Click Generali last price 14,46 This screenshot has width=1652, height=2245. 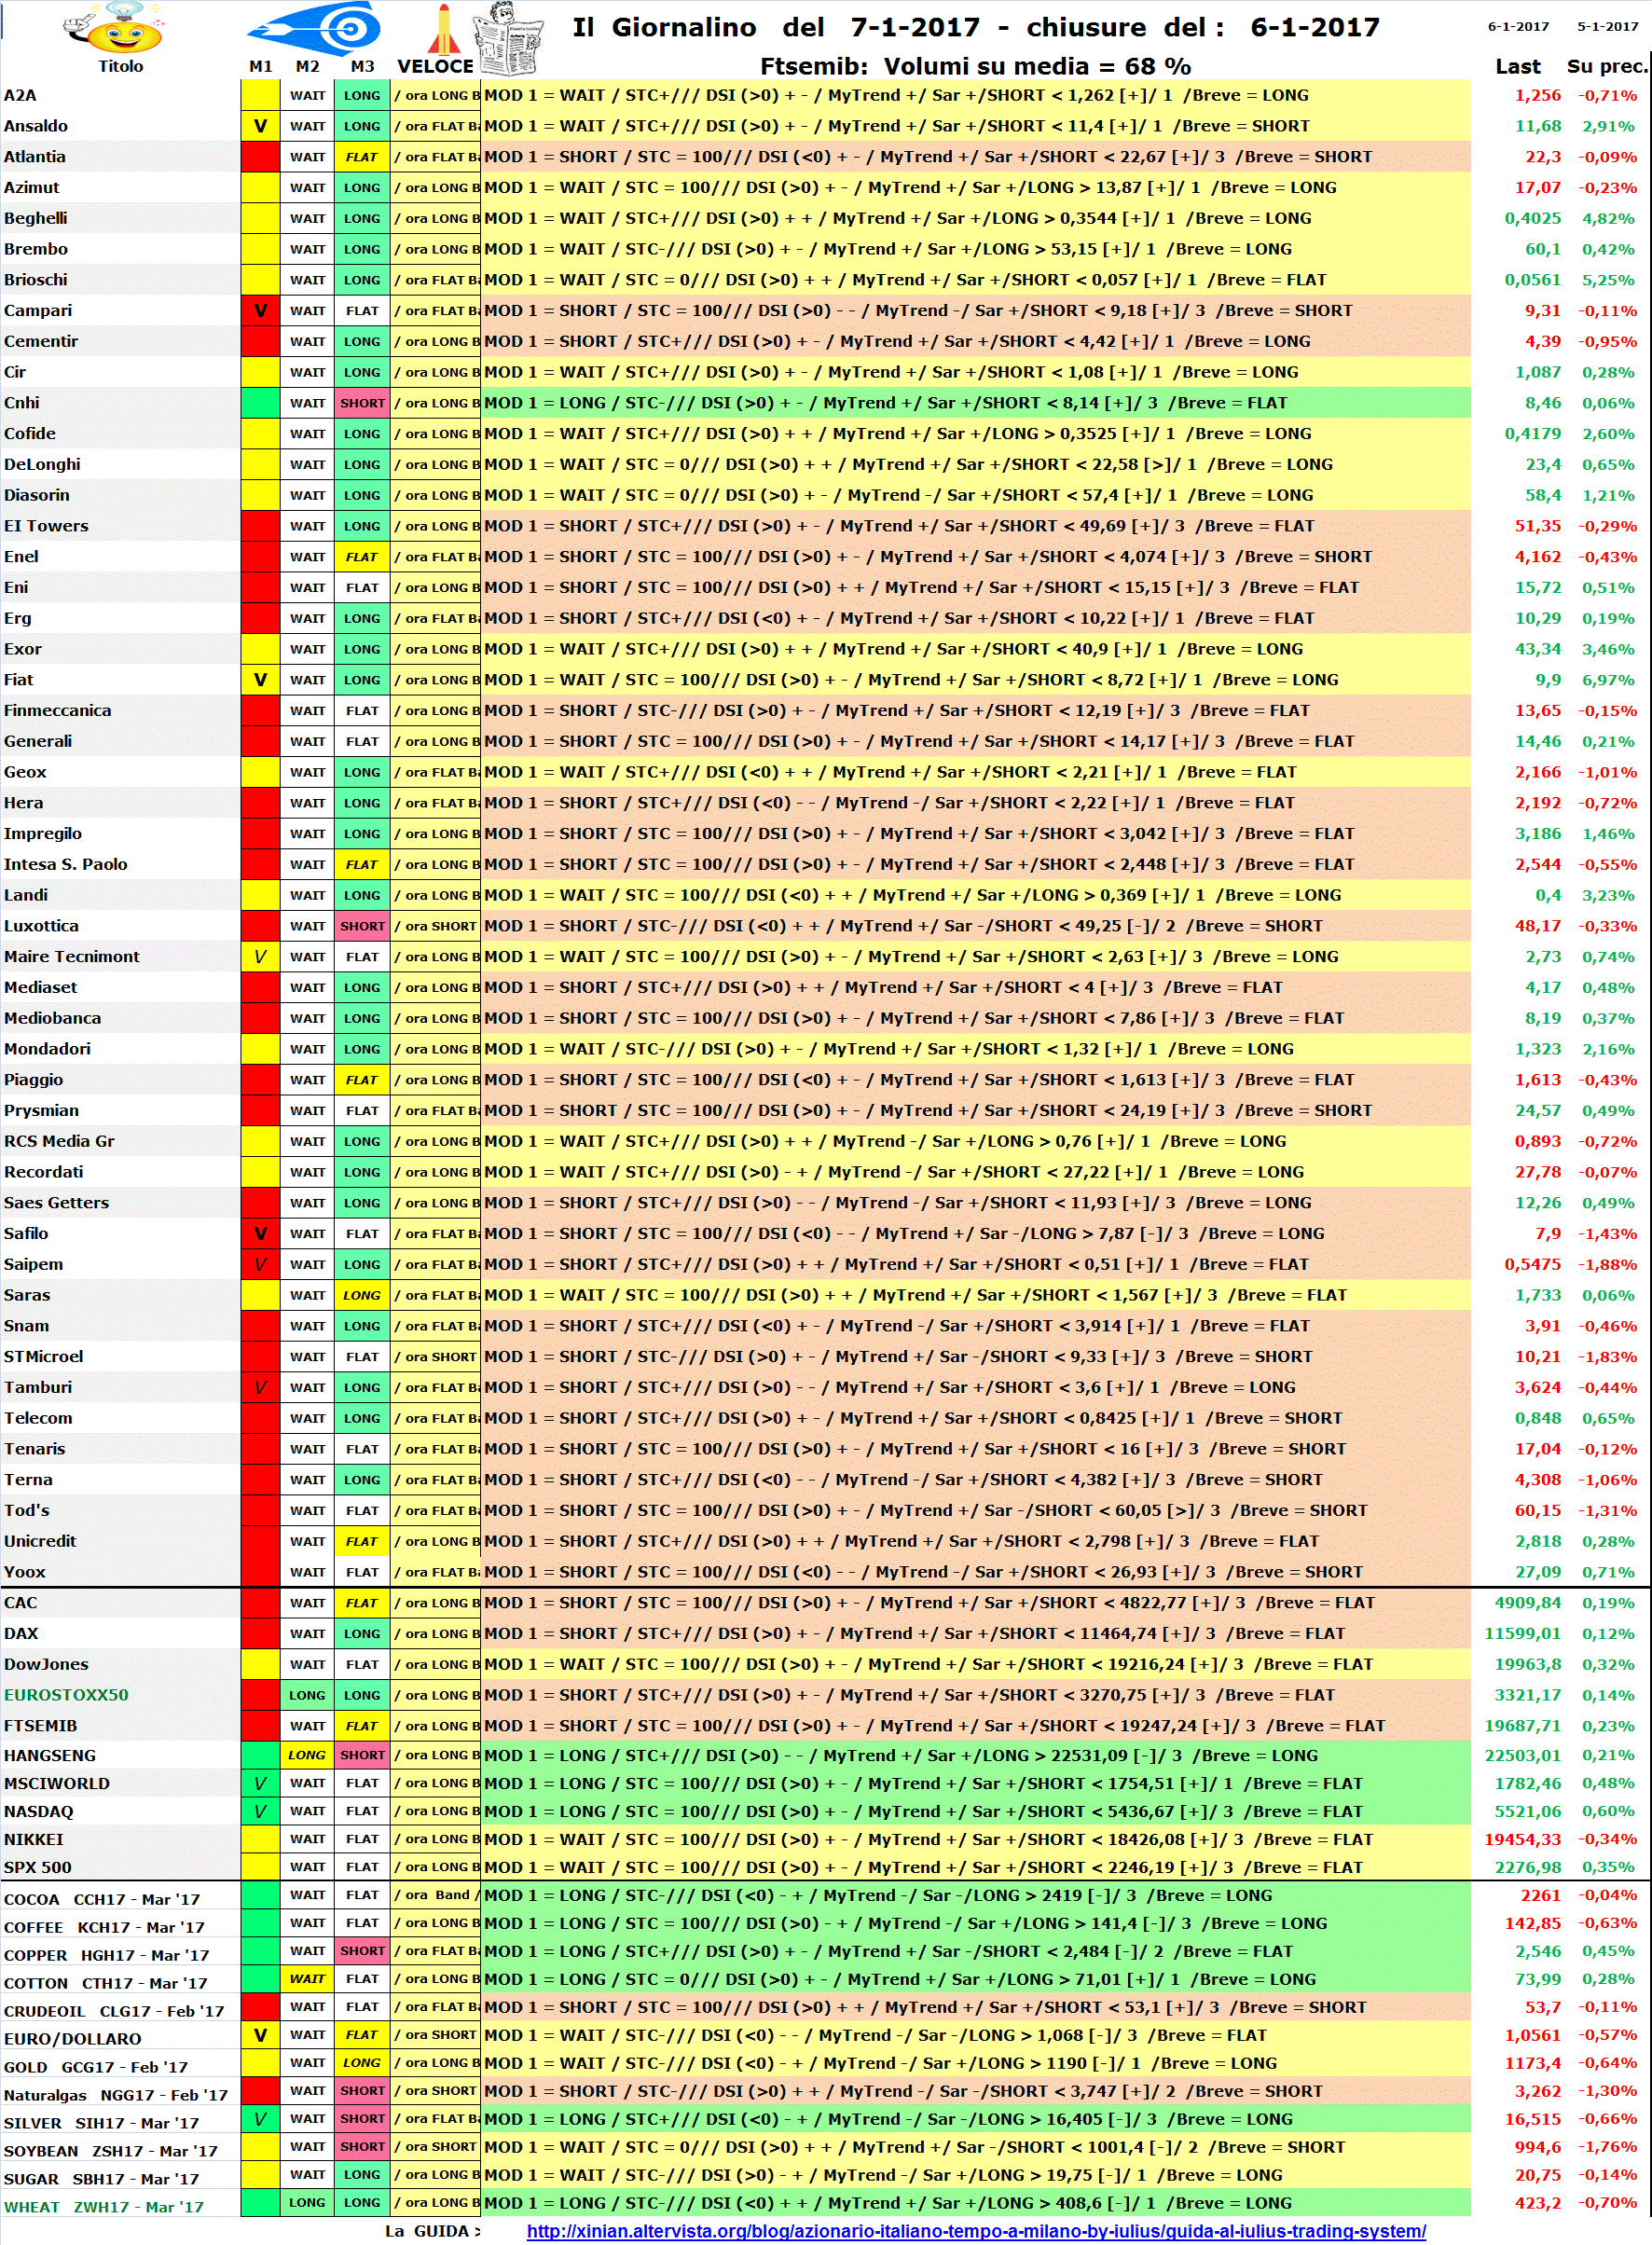(1537, 741)
